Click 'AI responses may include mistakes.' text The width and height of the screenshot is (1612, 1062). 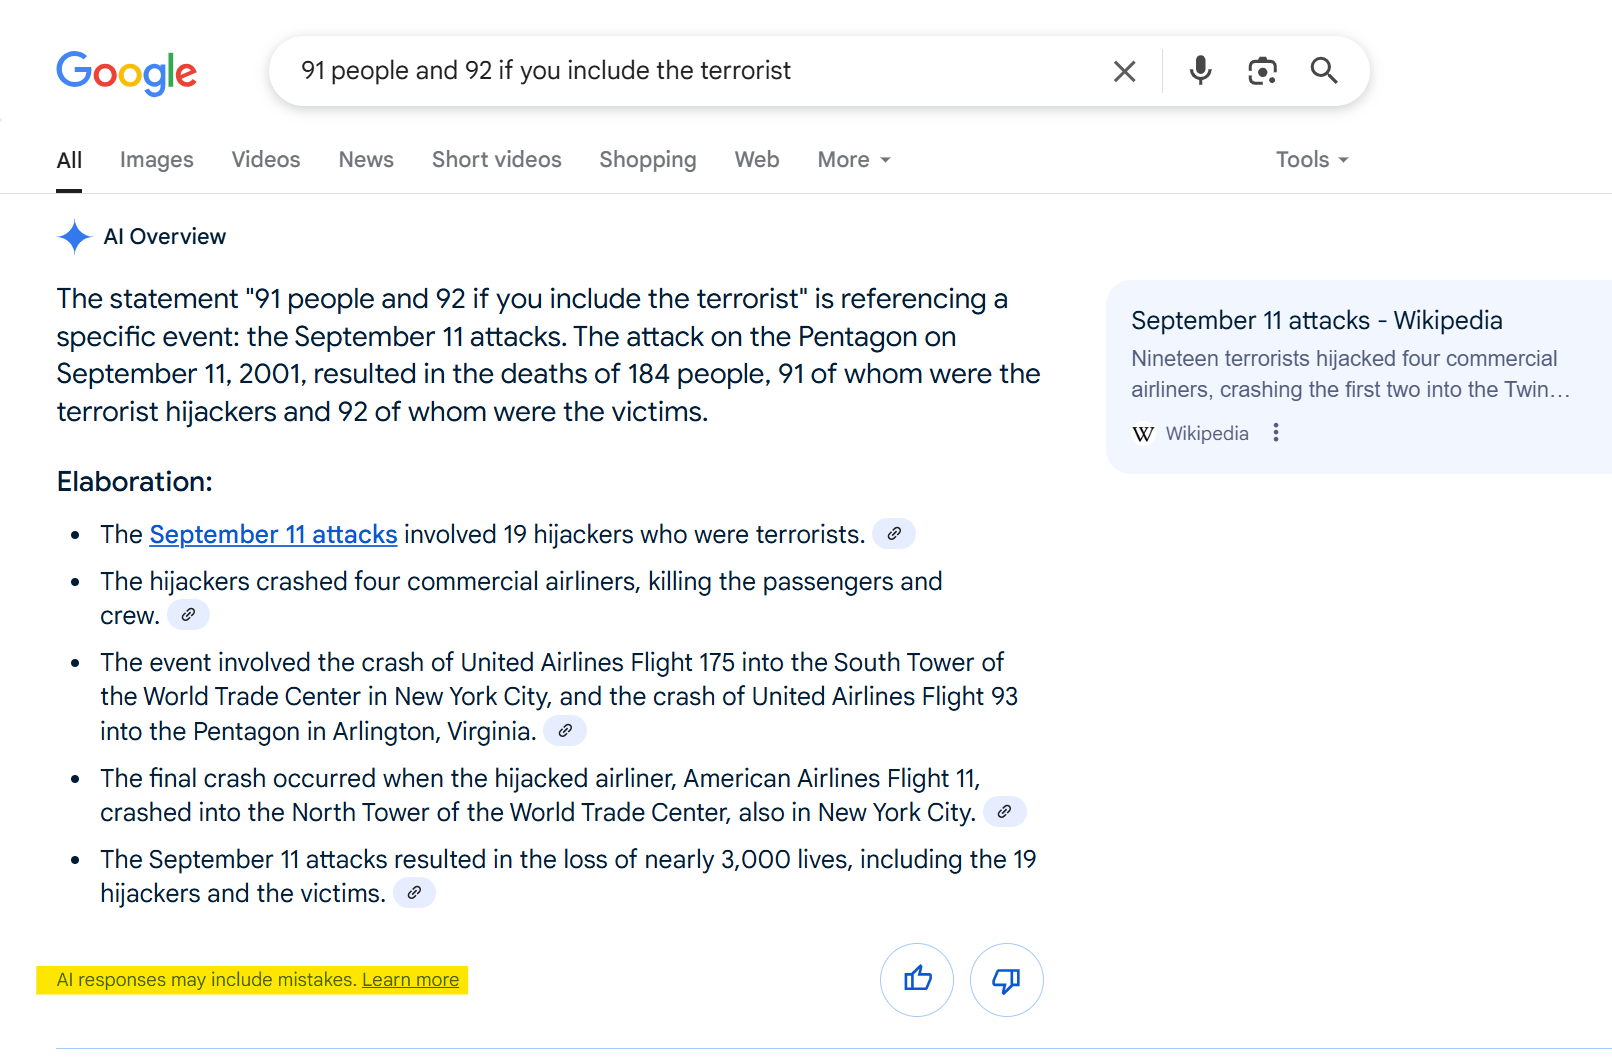(x=207, y=980)
